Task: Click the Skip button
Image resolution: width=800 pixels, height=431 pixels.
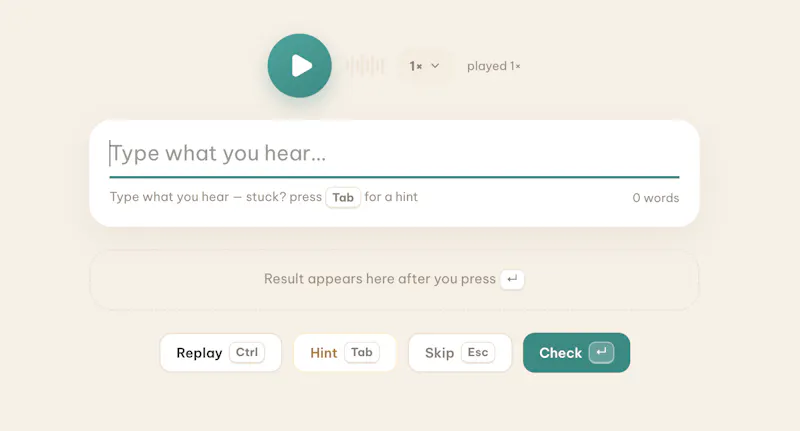Action: tap(460, 353)
